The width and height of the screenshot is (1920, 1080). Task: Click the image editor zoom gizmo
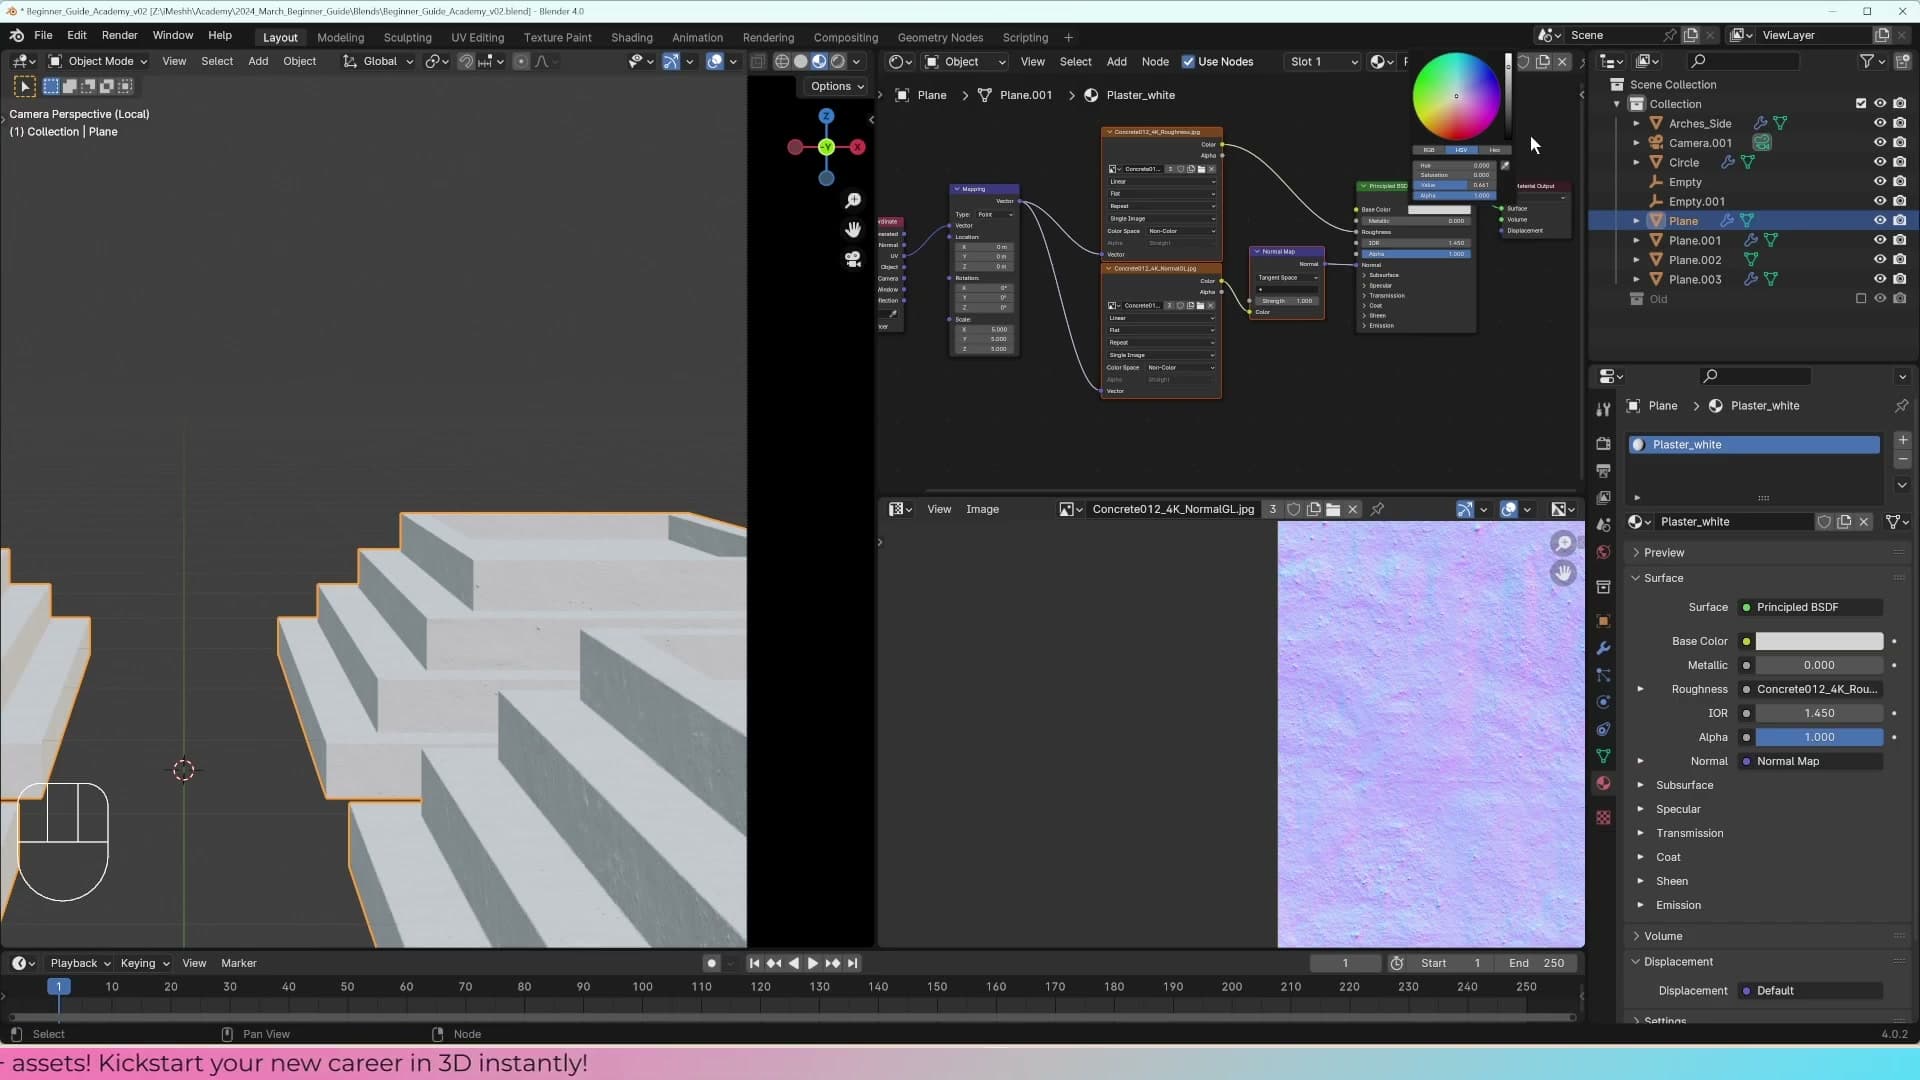[1563, 544]
